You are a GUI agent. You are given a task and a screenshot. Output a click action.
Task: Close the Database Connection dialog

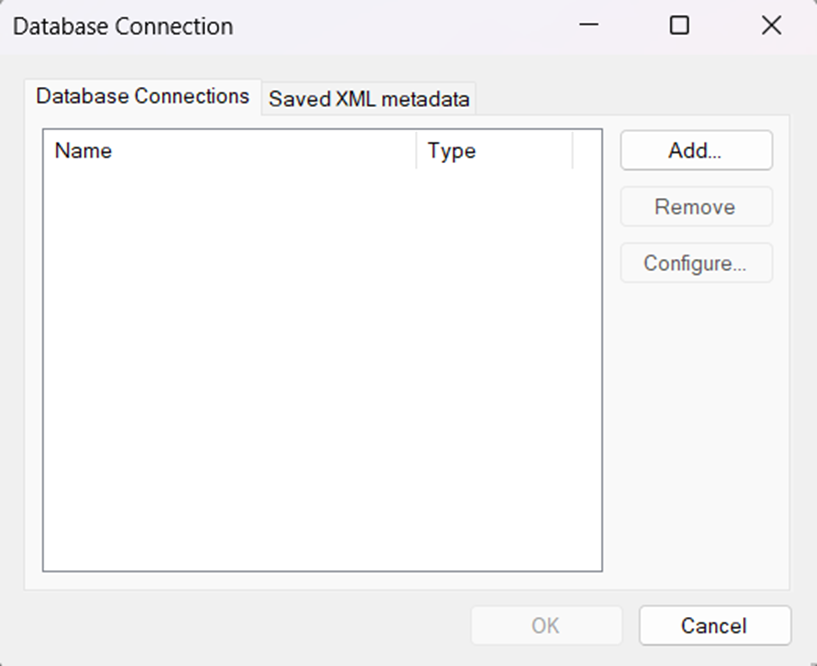pyautogui.click(x=771, y=26)
